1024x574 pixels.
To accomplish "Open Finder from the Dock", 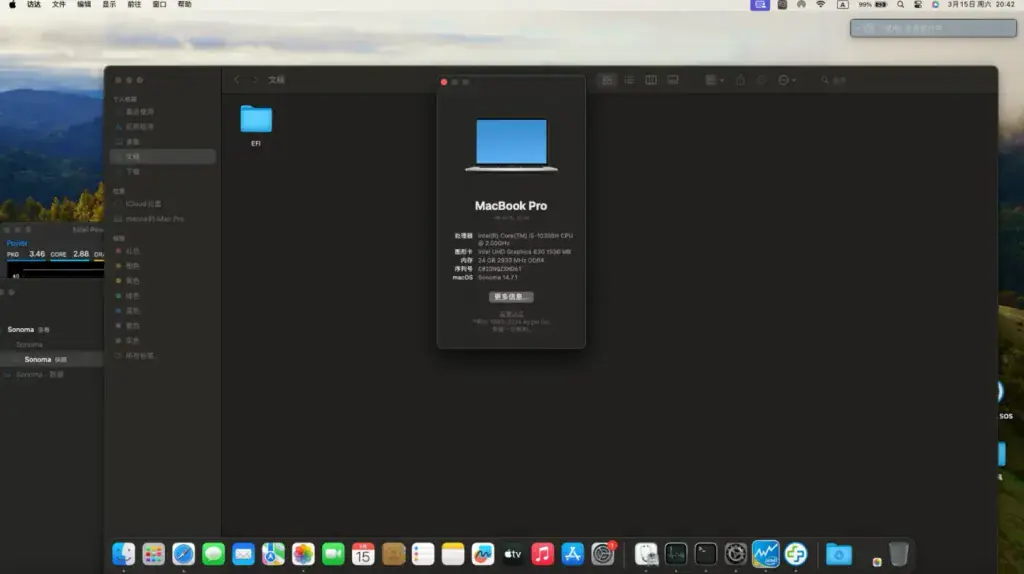I will pos(123,554).
